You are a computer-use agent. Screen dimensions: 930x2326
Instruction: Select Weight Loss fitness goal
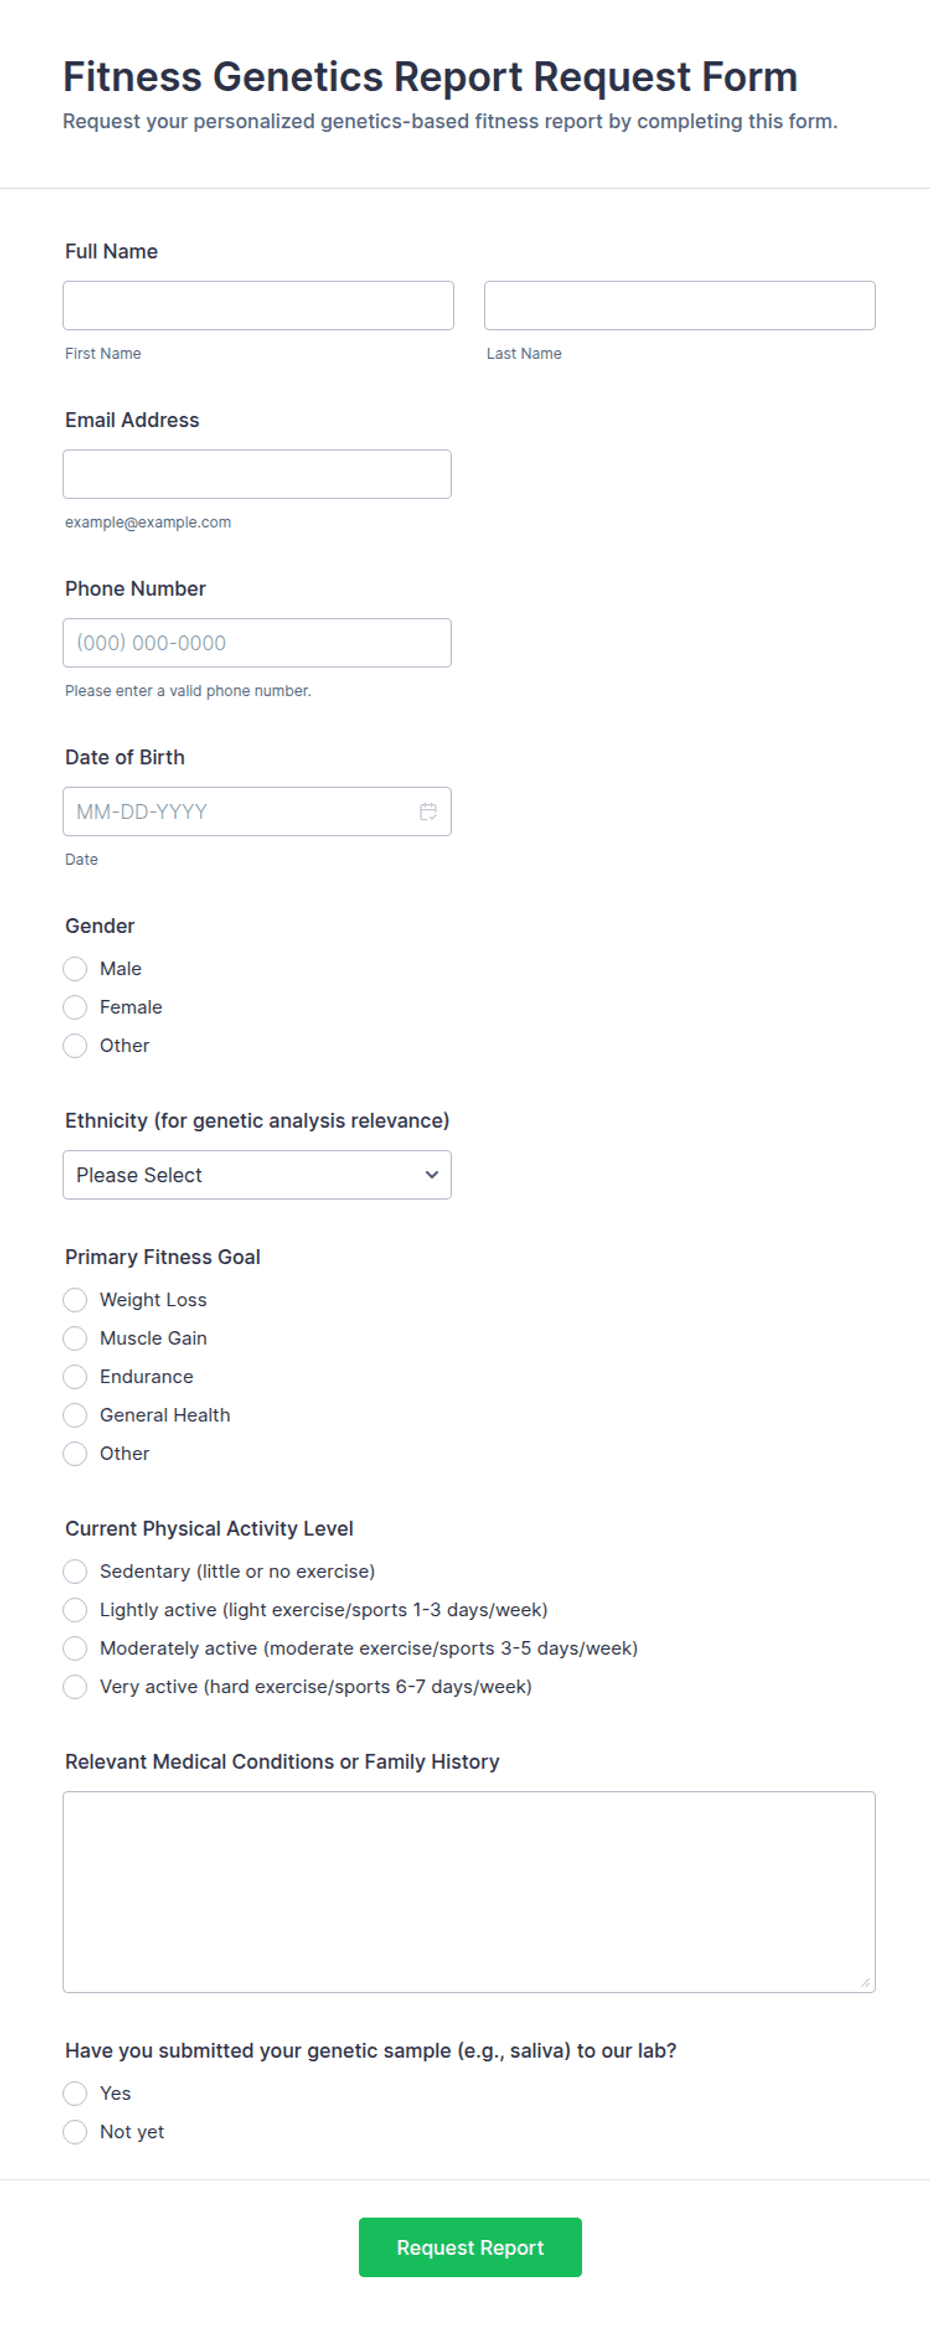[x=75, y=1299]
